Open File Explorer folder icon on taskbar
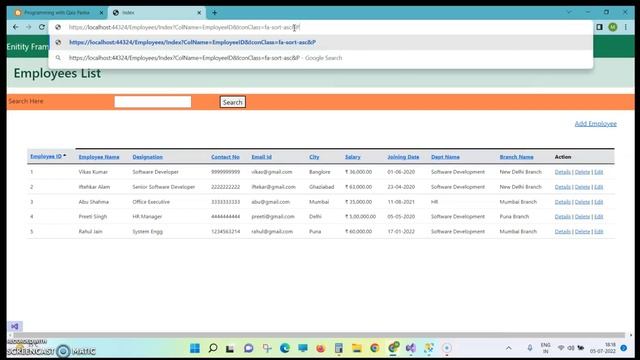640x360 pixels. click(357, 348)
